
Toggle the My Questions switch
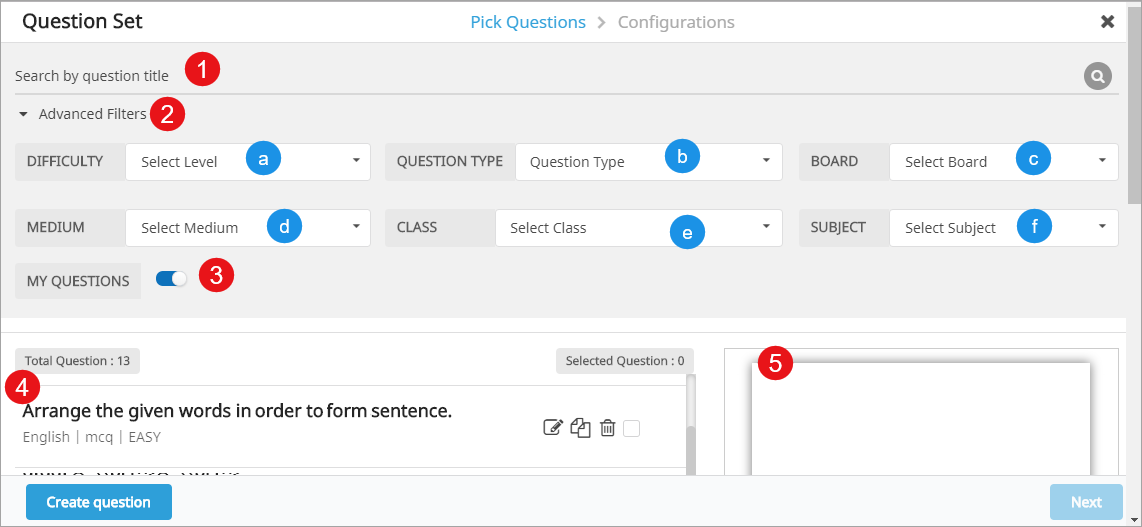171,280
